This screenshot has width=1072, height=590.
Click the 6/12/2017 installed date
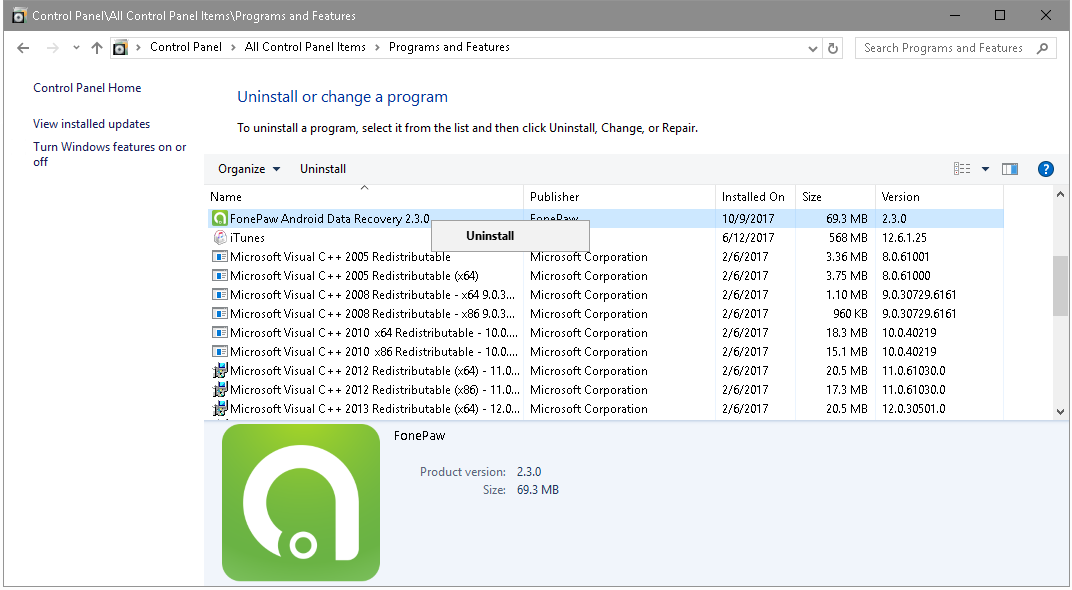point(748,238)
